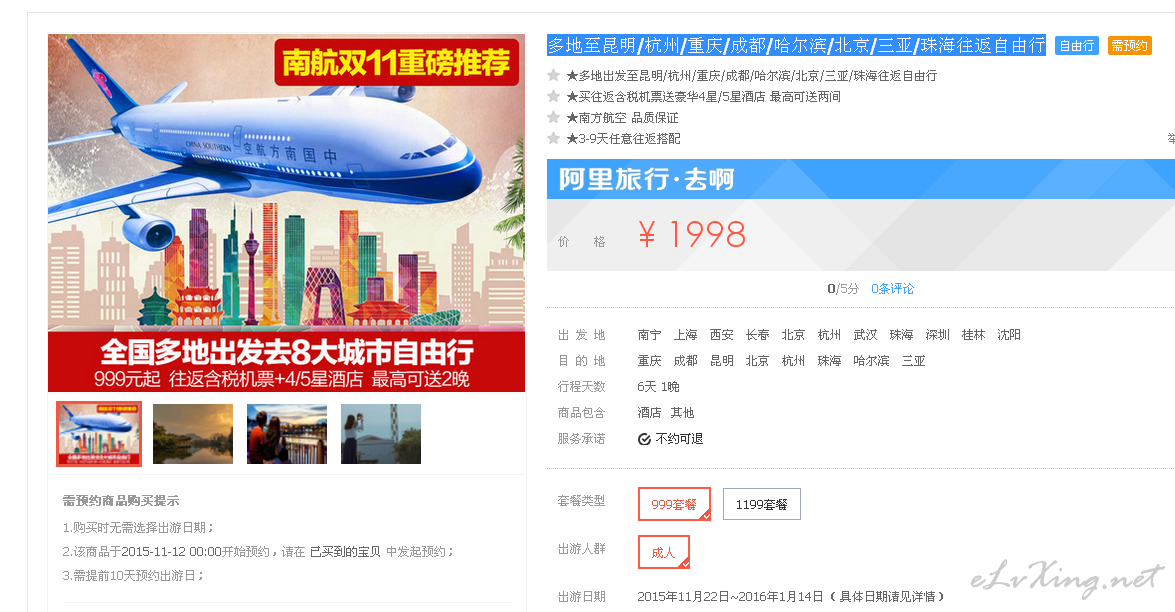Click departure city 南宁
Viewport: 1175px width, 612px height.
tap(650, 335)
